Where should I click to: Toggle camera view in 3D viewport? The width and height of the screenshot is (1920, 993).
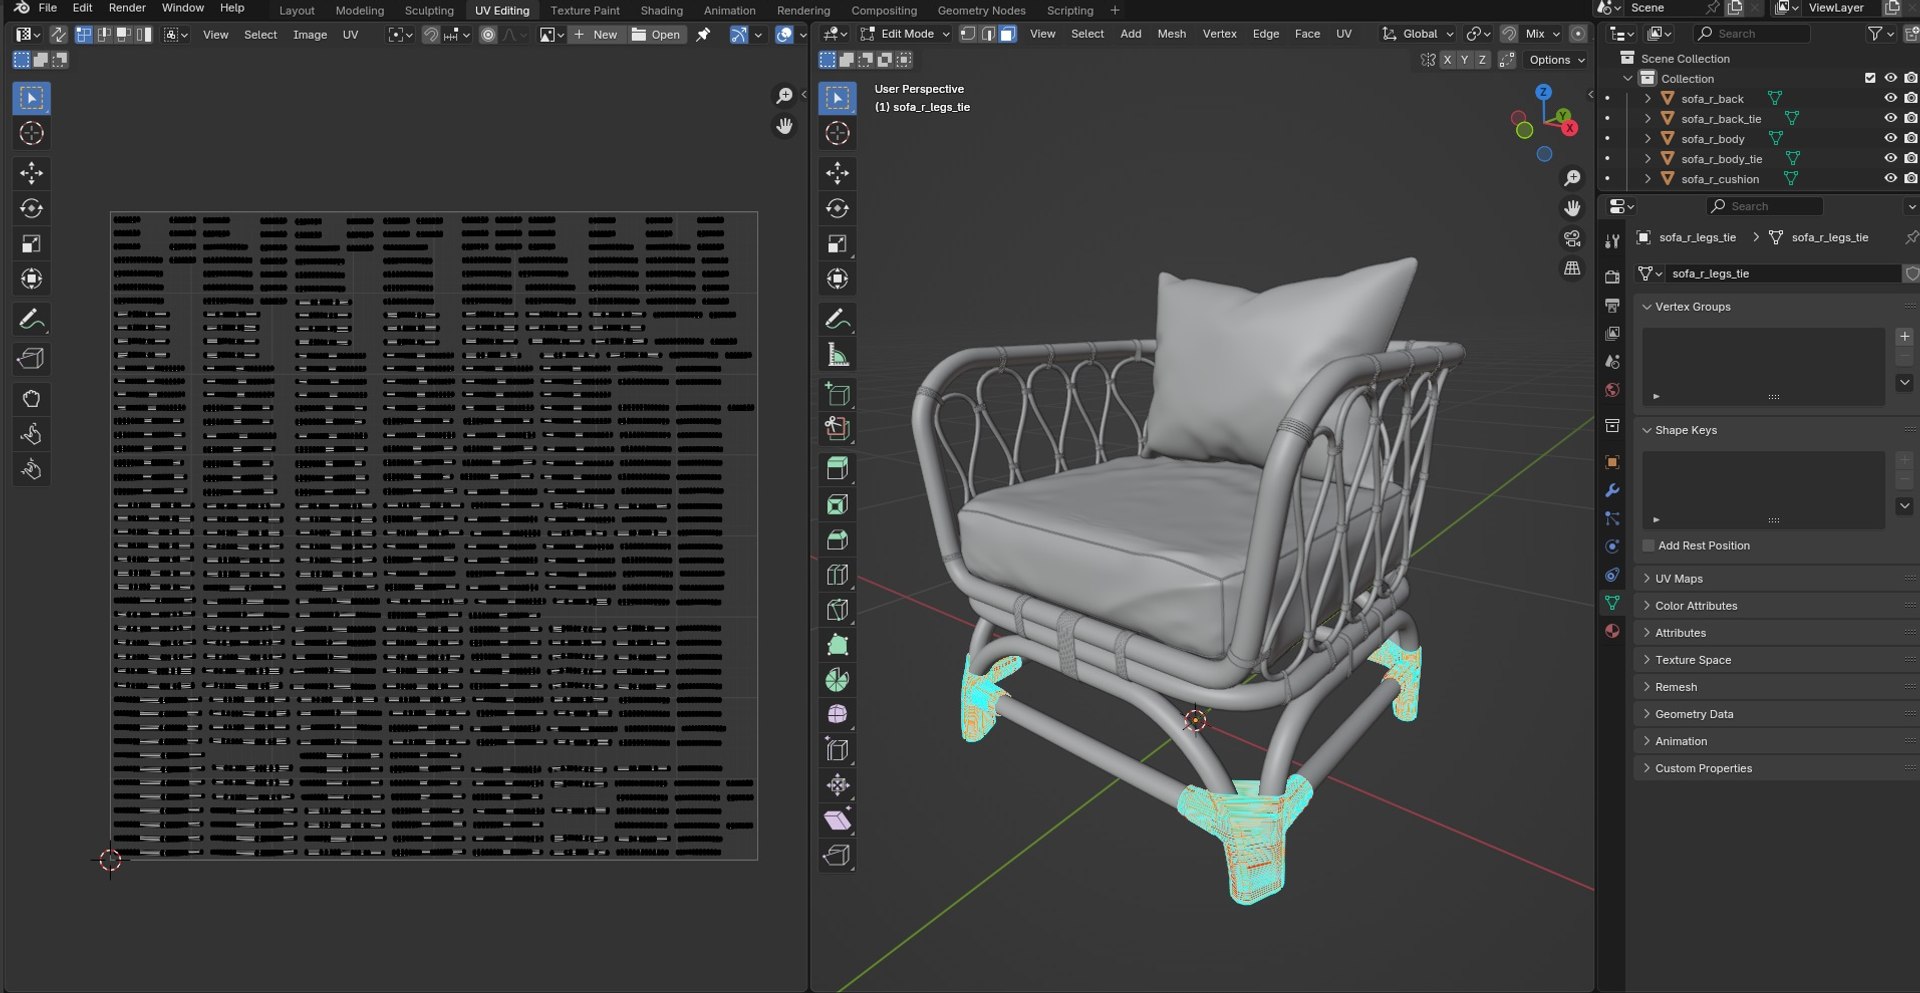(1573, 238)
